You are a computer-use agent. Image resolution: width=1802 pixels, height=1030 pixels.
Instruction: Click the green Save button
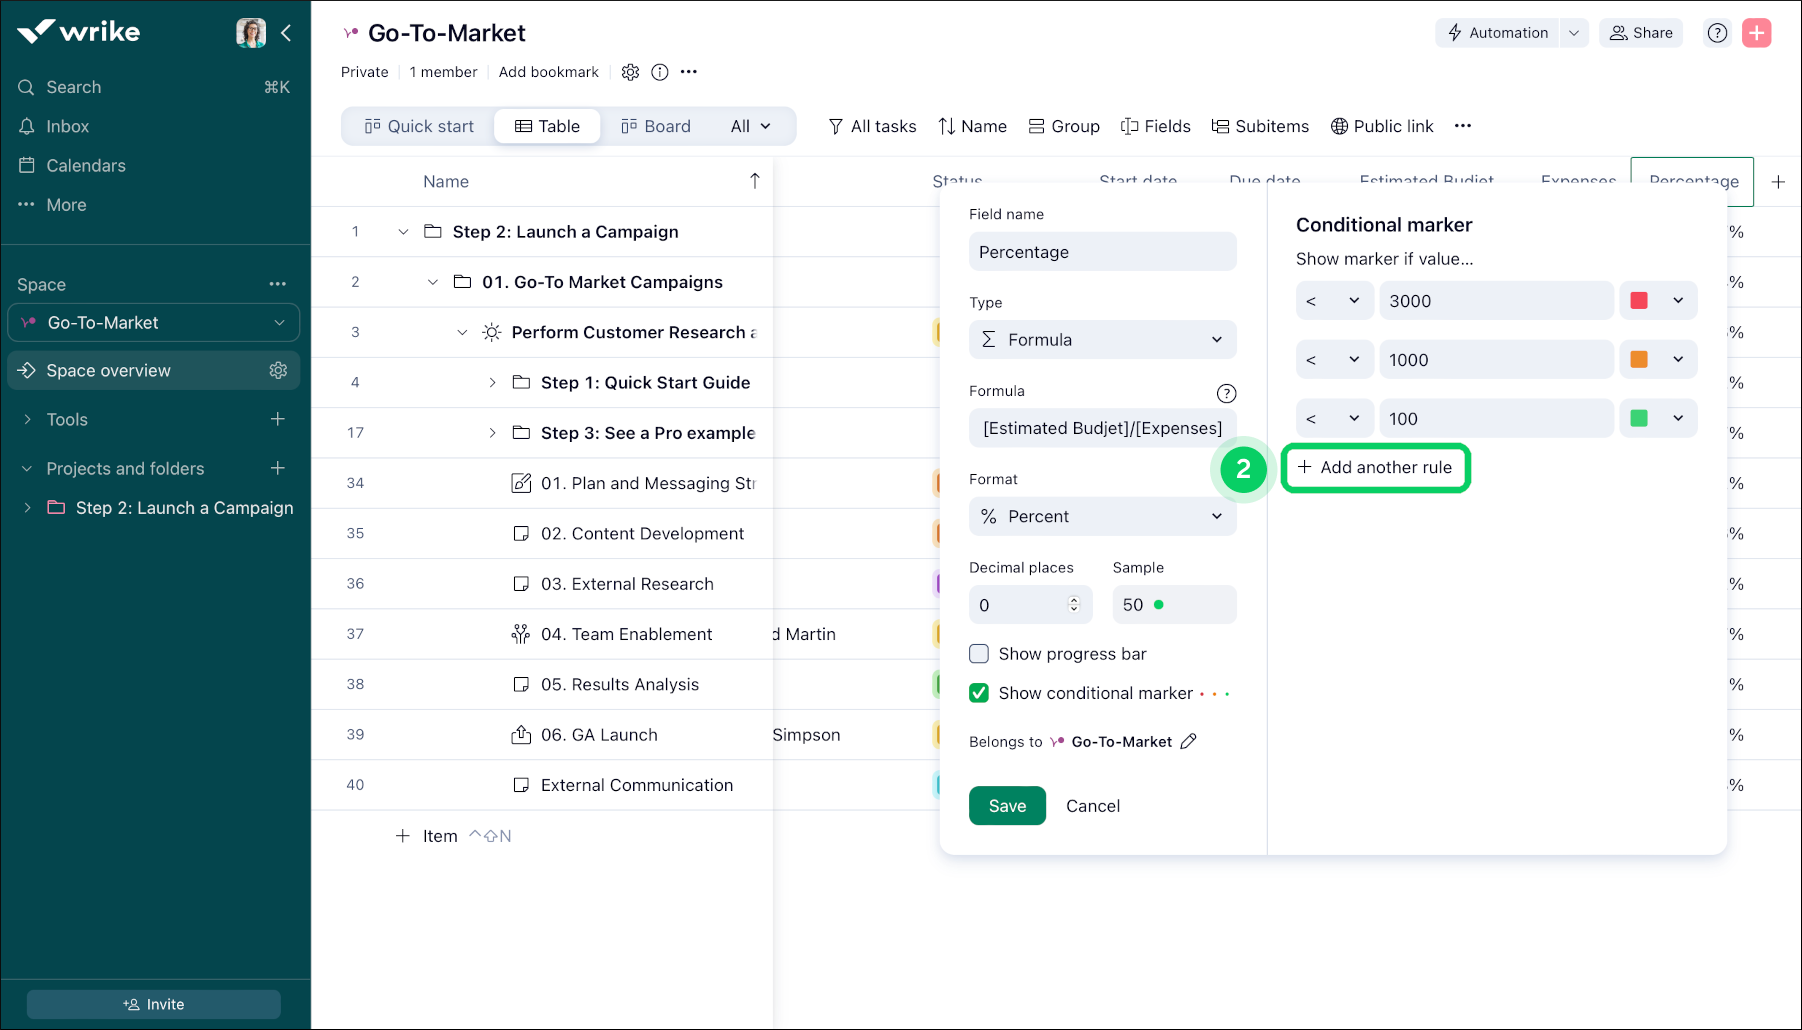tap(1007, 806)
